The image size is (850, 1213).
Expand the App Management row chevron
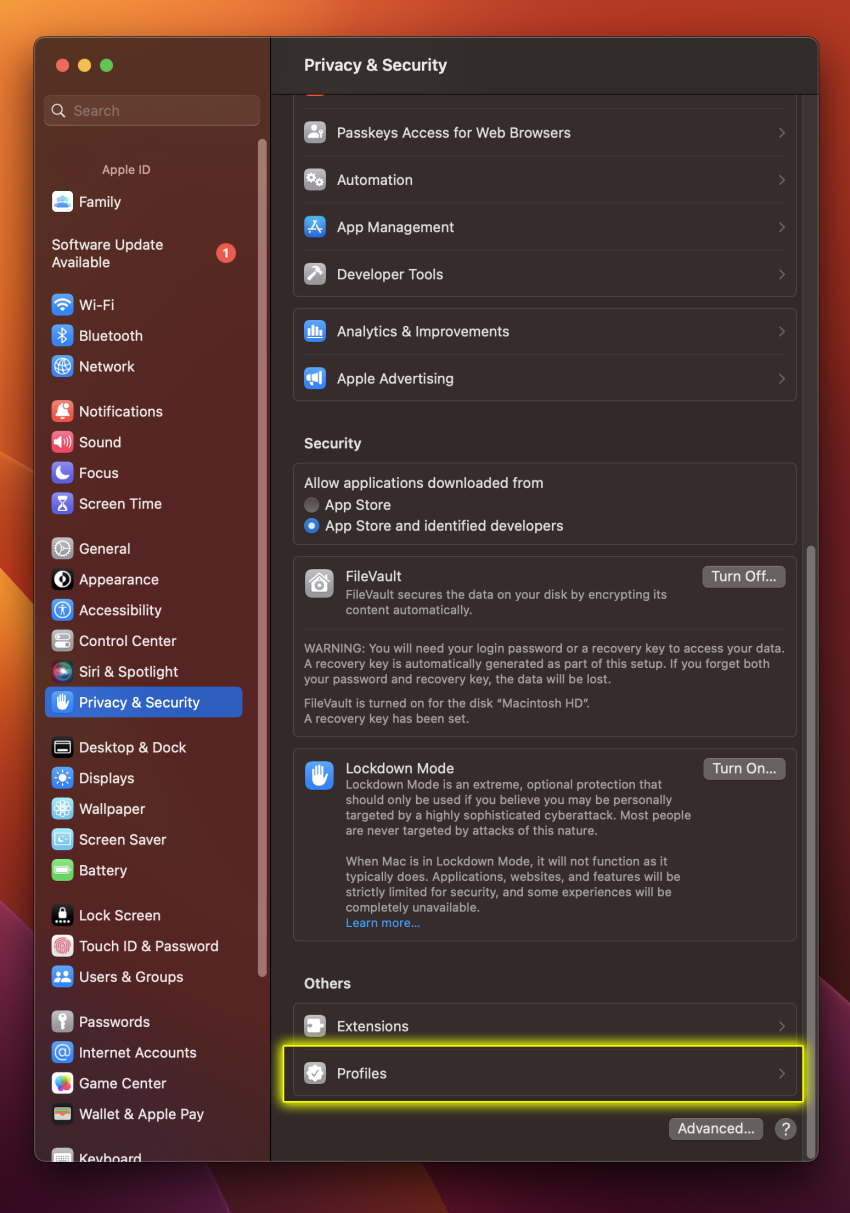click(x=782, y=227)
